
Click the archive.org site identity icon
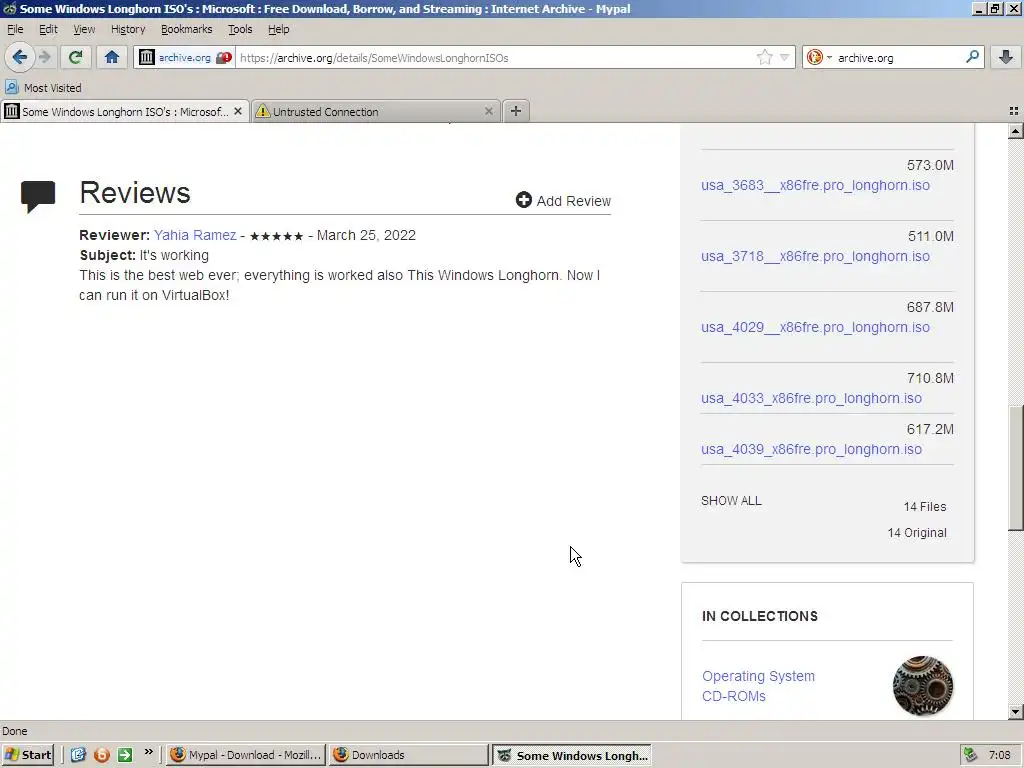147,57
